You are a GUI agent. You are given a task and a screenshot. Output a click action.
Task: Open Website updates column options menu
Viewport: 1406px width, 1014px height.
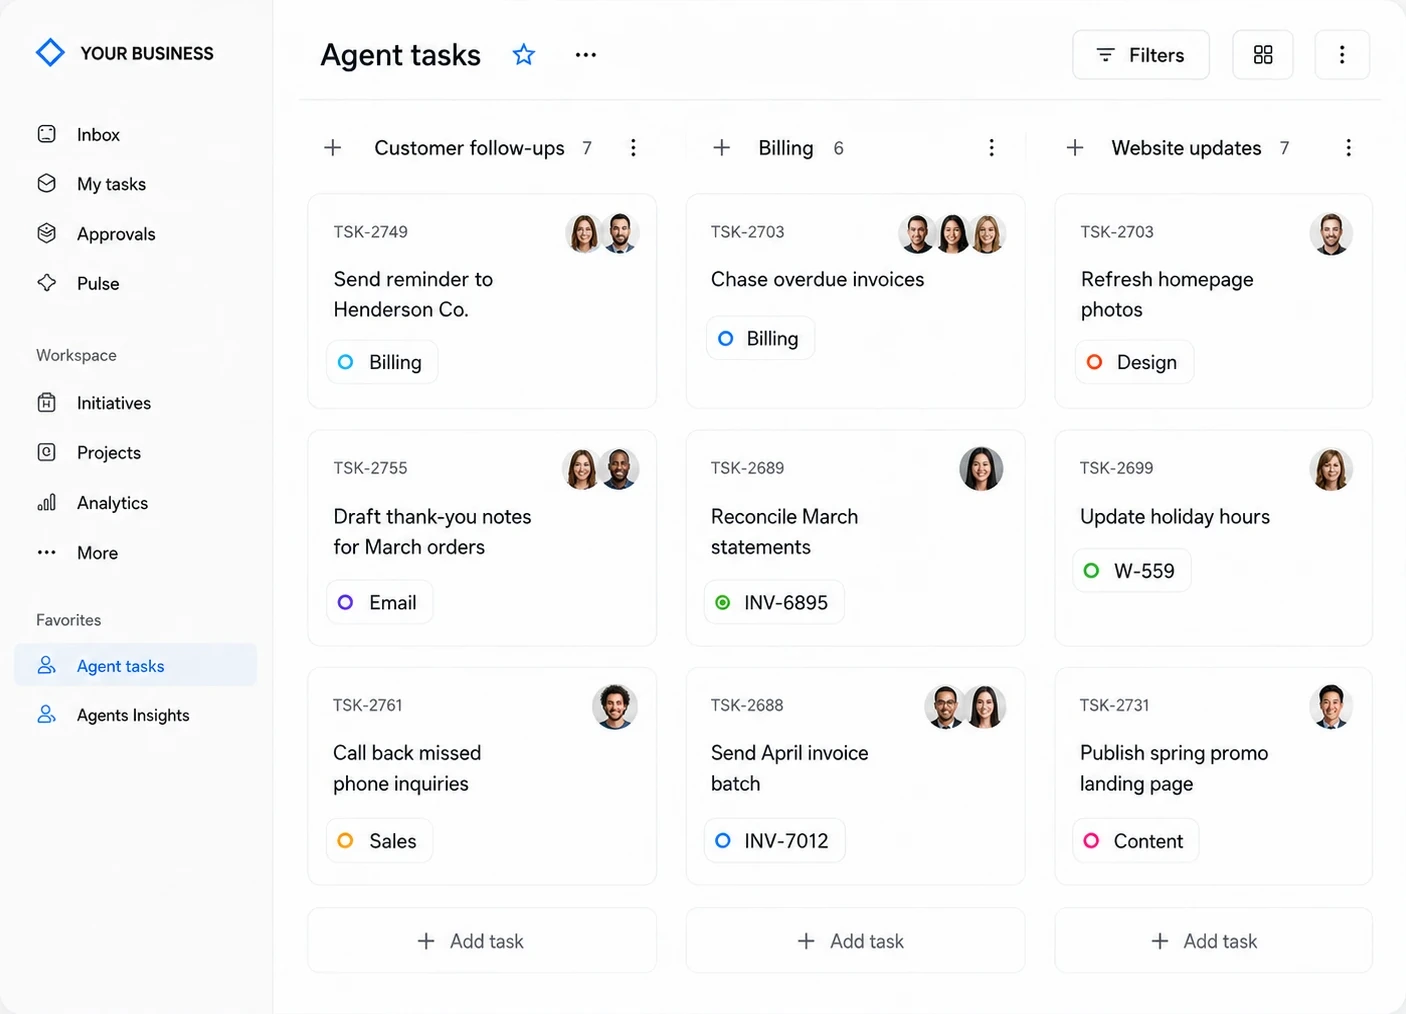coord(1348,148)
